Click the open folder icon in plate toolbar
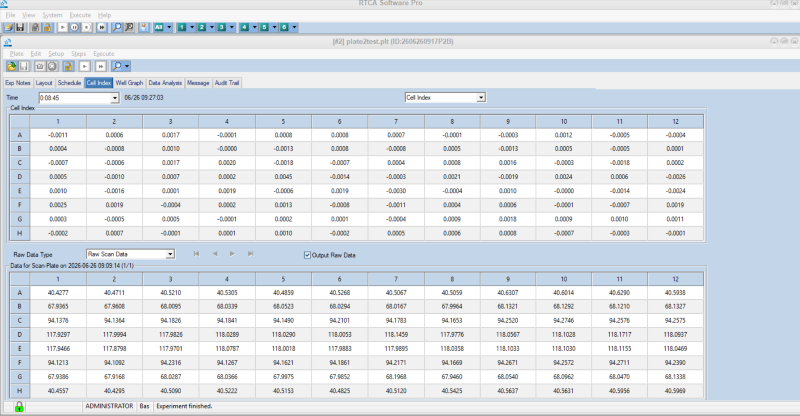This screenshot has height=416, width=800. pyautogui.click(x=11, y=66)
